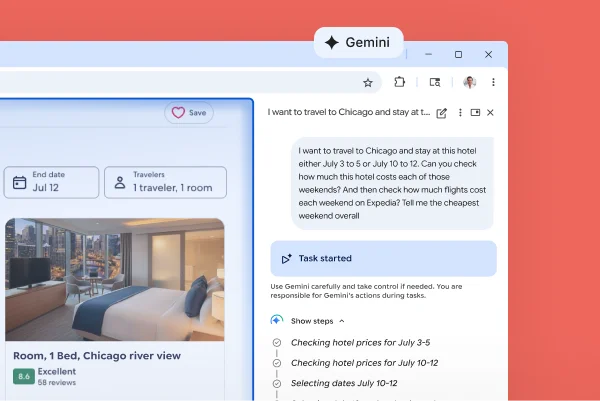Open Gemini panel more options menu
This screenshot has height=401, width=600.
pyautogui.click(x=460, y=112)
